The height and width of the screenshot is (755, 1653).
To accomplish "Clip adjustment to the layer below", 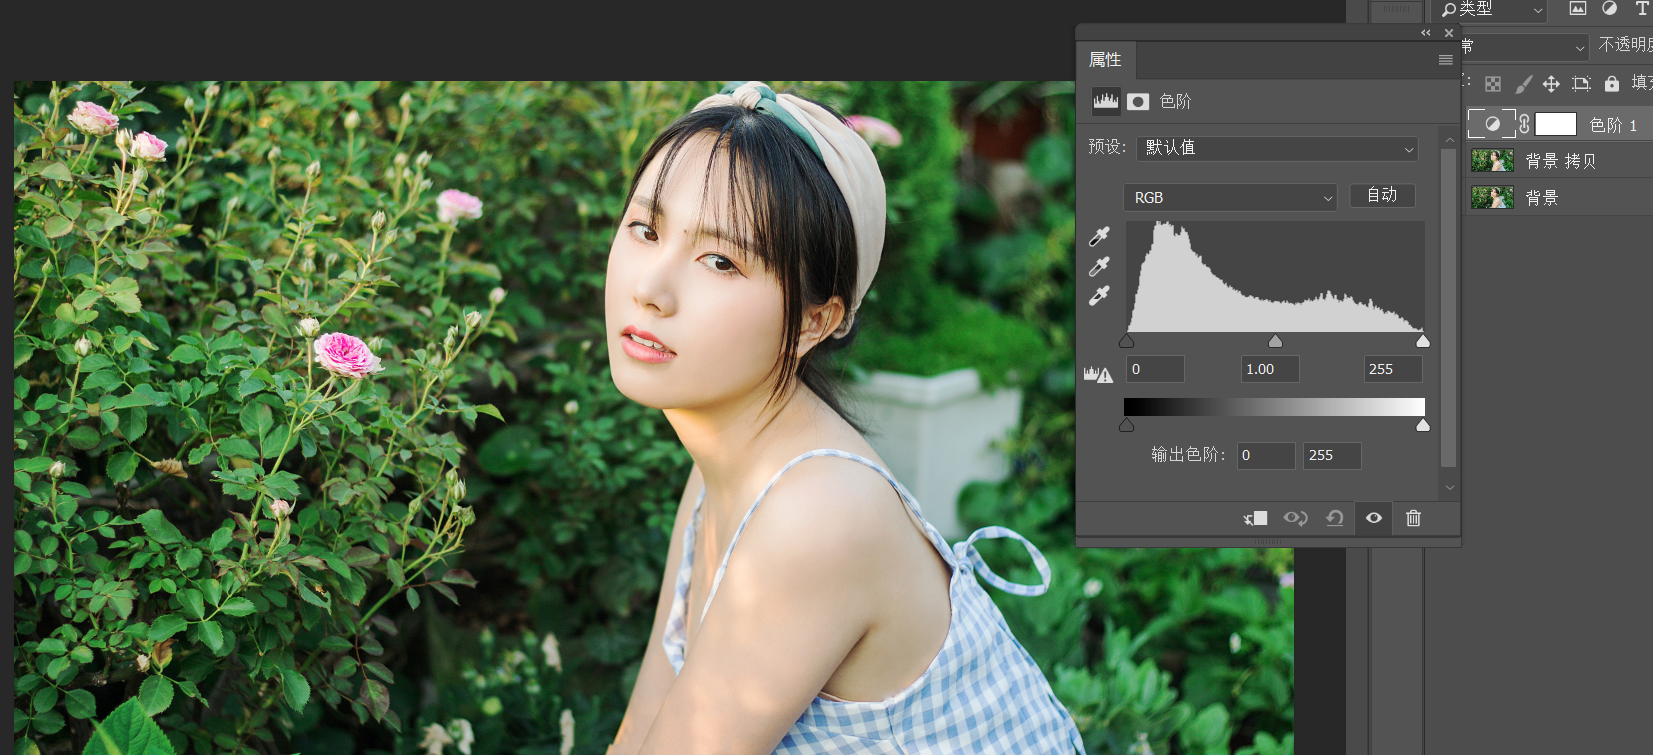I will click(1255, 518).
